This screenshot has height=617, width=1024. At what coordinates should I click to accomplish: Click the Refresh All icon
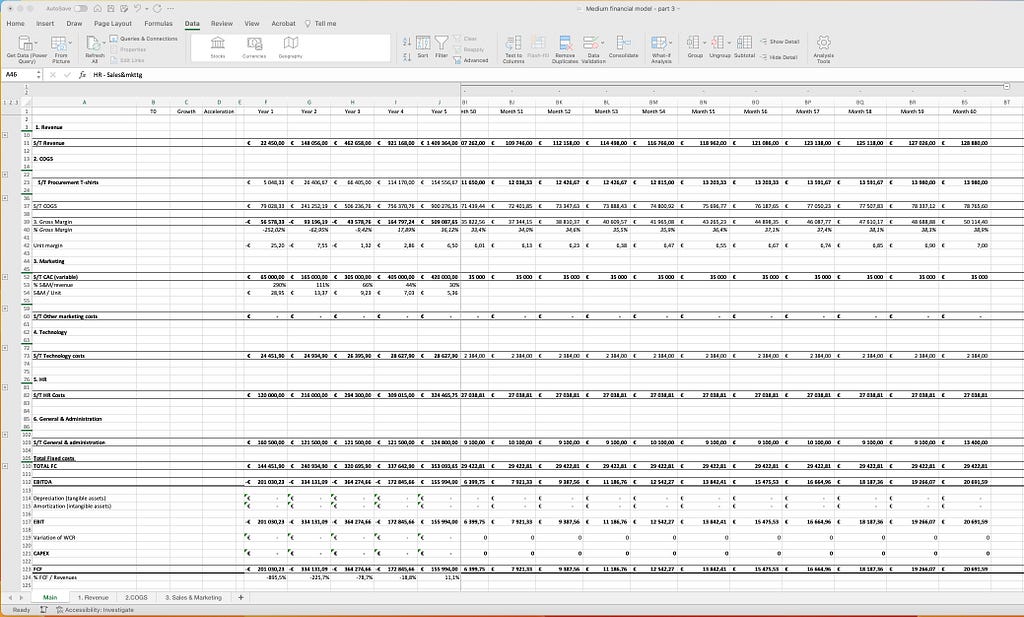coord(93,44)
